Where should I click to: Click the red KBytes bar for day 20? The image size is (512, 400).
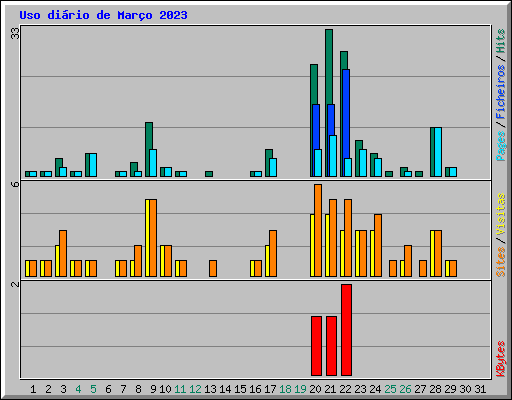pyautogui.click(x=316, y=346)
